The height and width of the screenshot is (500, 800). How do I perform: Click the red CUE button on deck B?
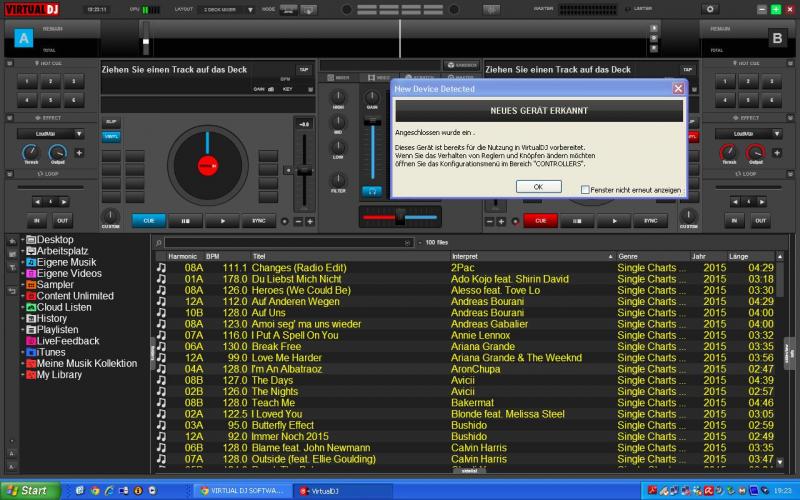tap(540, 220)
